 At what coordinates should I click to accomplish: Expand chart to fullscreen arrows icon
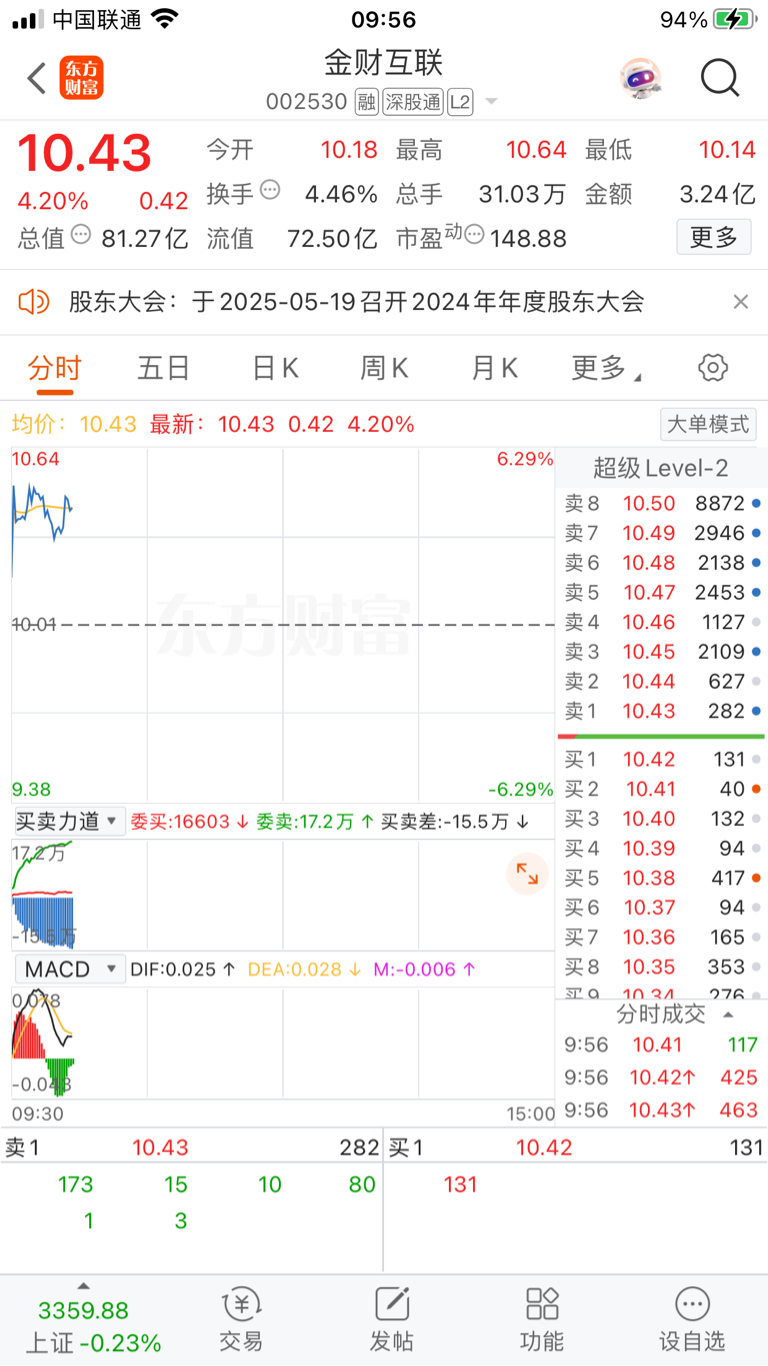point(527,873)
